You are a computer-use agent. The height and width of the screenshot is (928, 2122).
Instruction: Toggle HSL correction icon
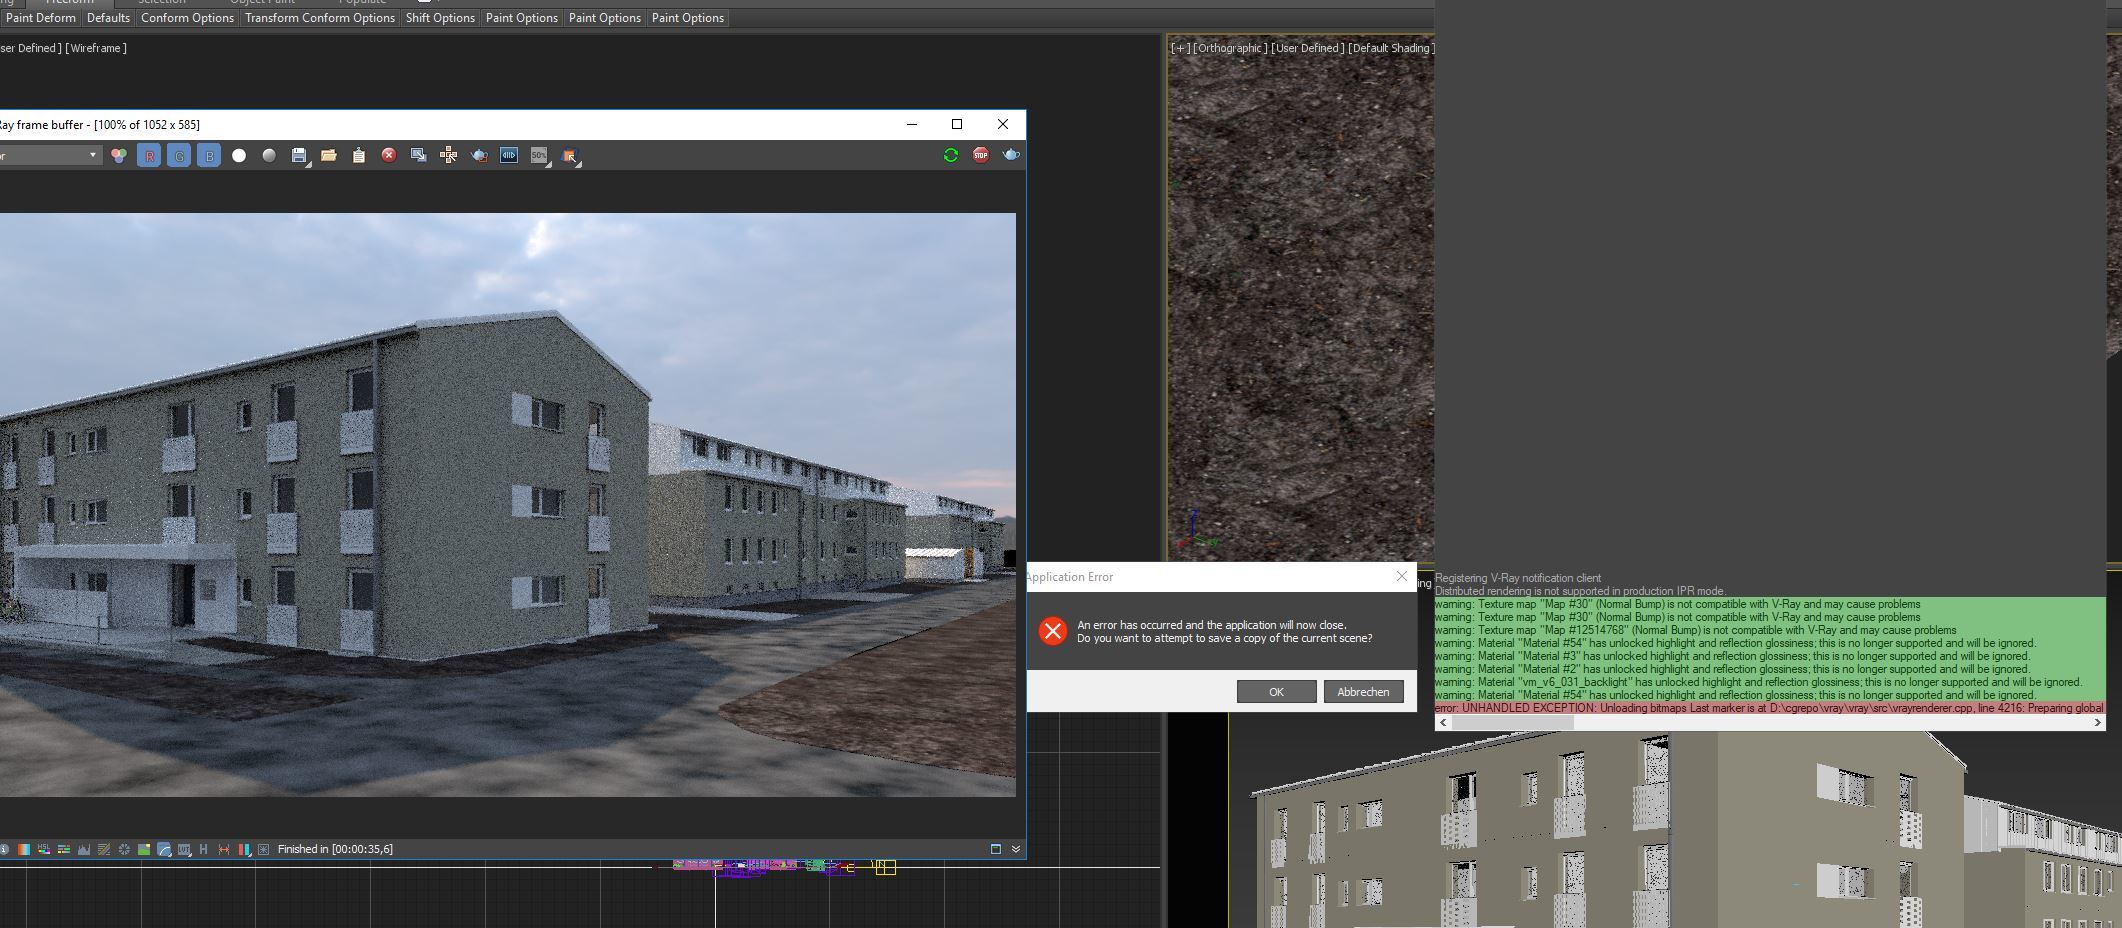(44, 849)
